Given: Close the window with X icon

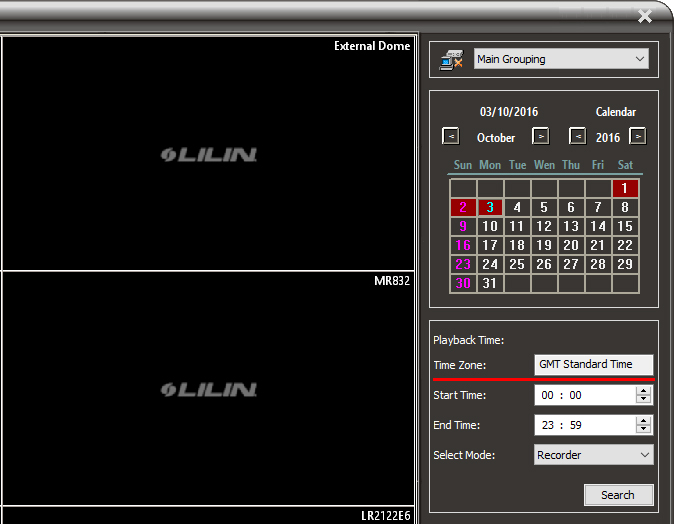Looking at the screenshot, I should click(645, 16).
